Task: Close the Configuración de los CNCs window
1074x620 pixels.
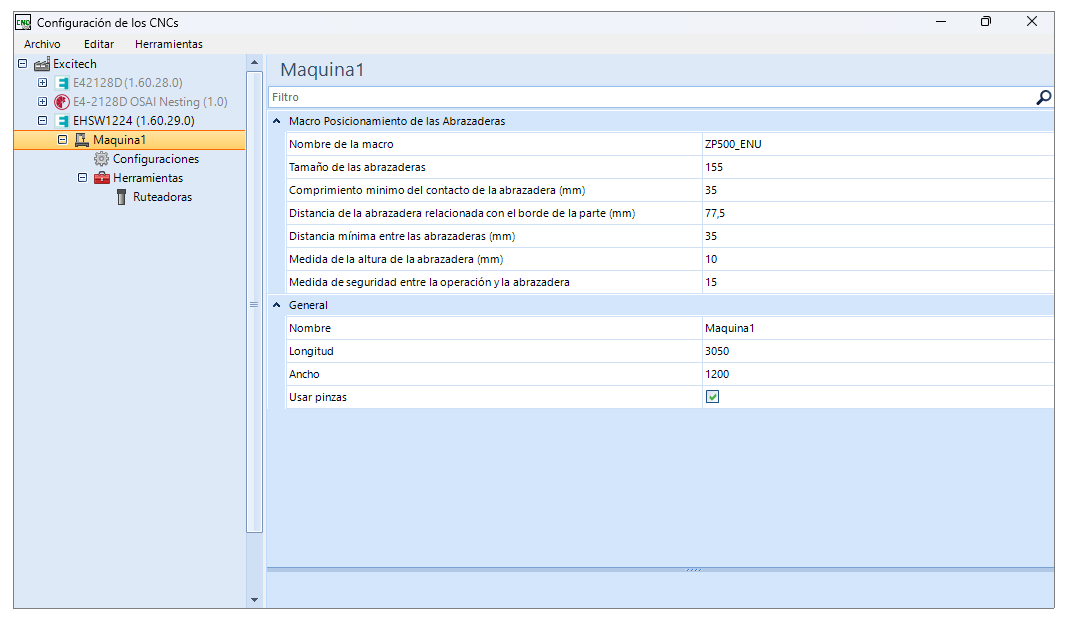Action: pyautogui.click(x=1032, y=22)
